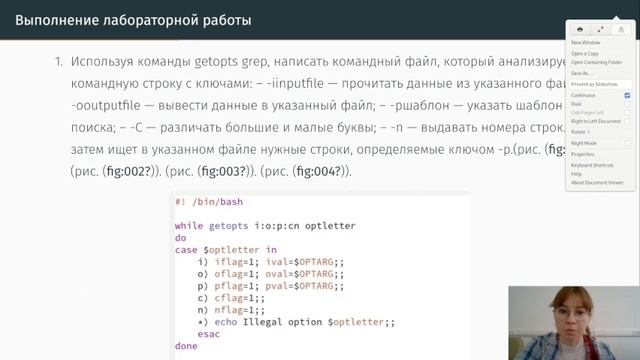Click code line "c) cflag=1;;"
640x360 pixels.
[231, 298]
